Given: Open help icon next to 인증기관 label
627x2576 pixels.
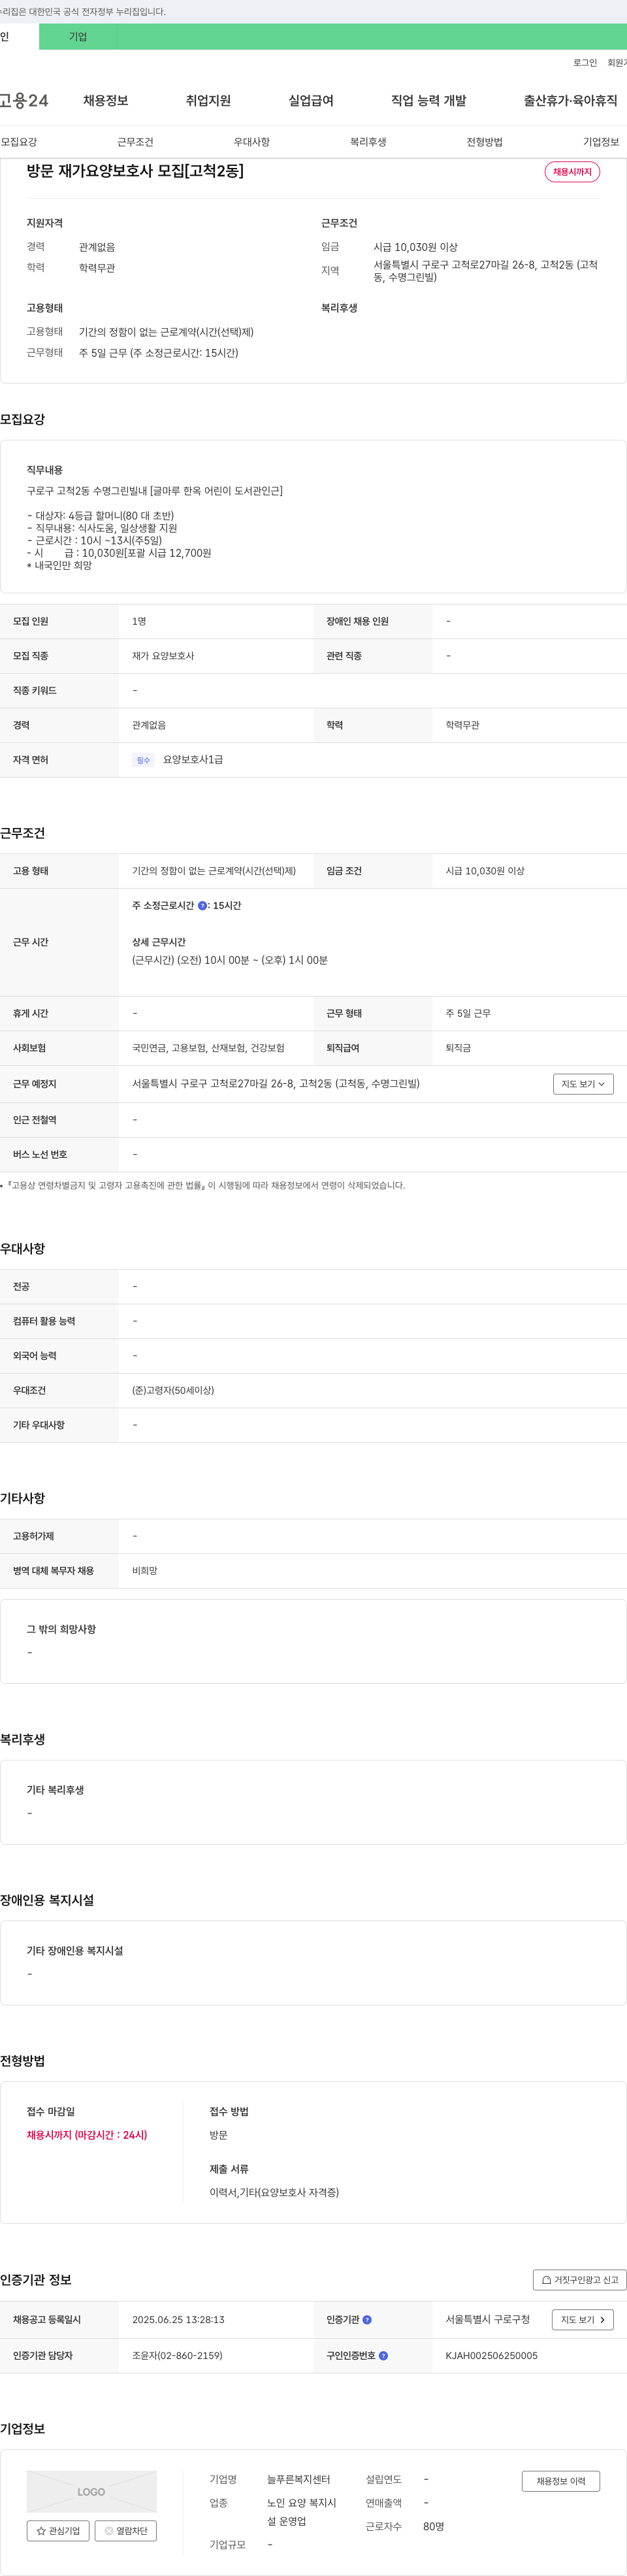Looking at the screenshot, I should pos(367,2320).
